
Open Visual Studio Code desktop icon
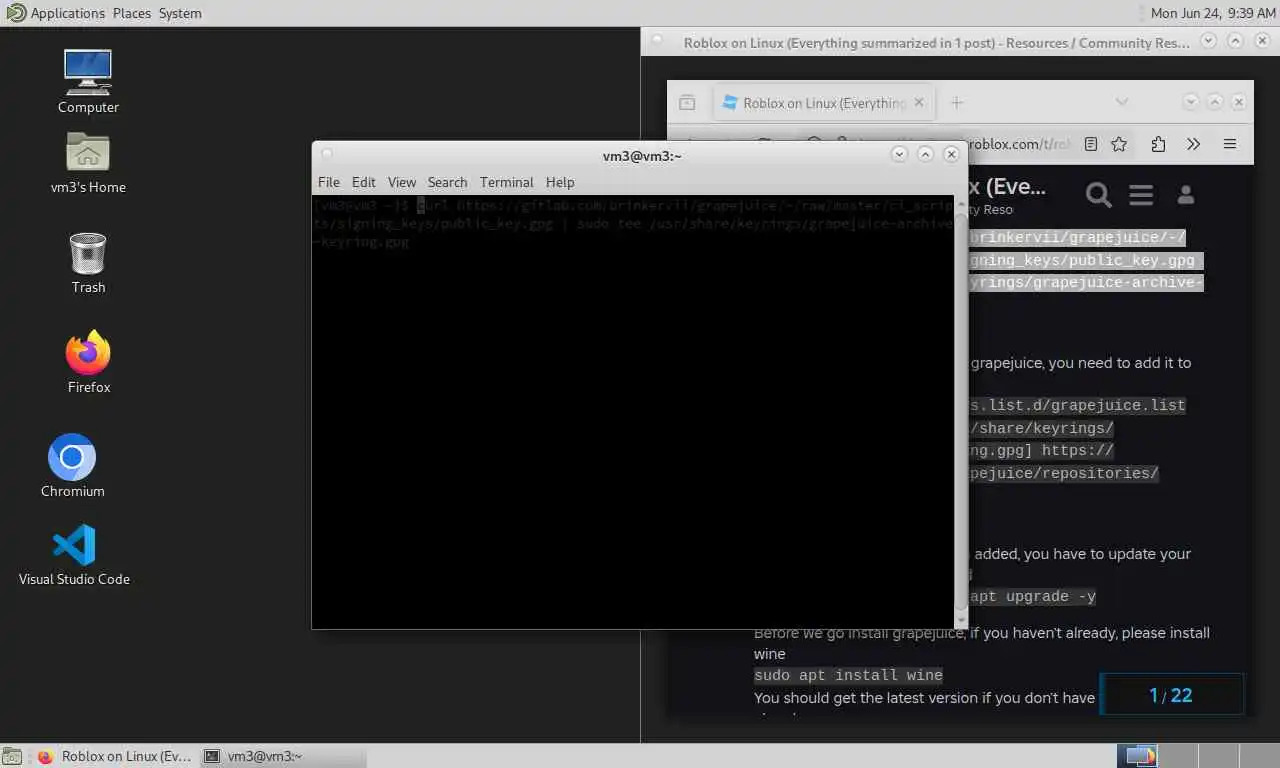click(x=74, y=554)
